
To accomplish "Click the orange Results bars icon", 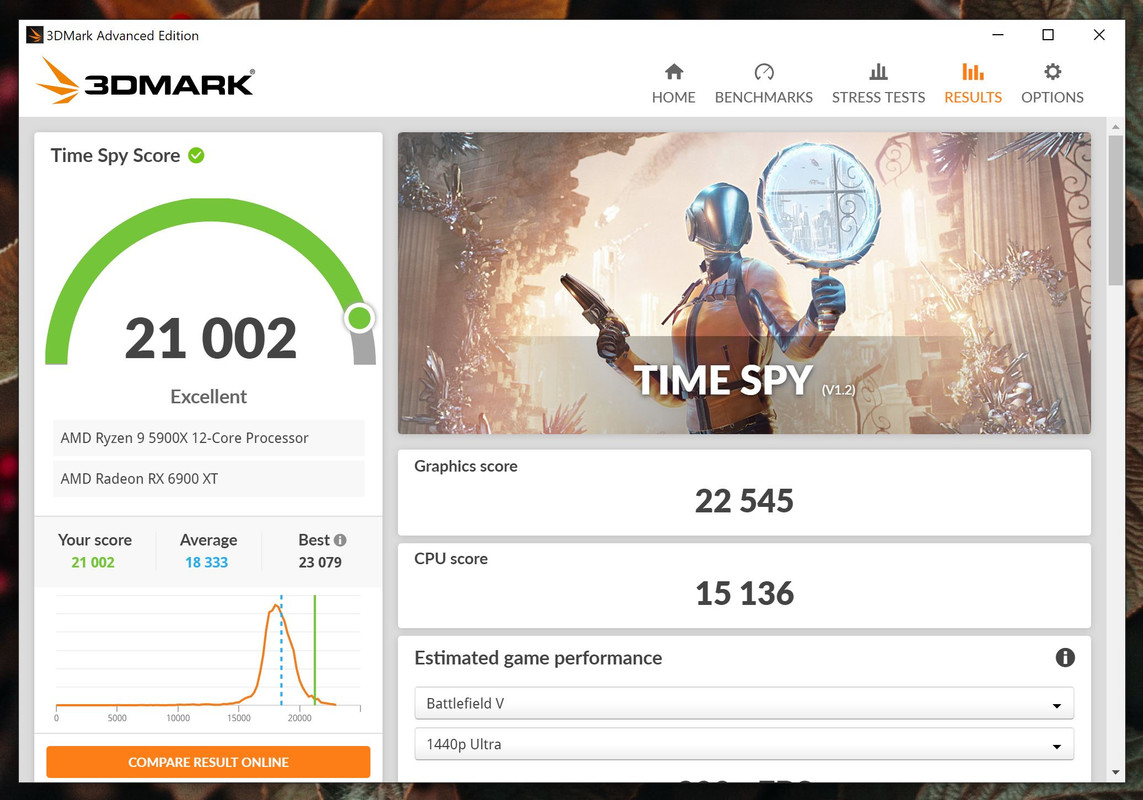I will point(972,71).
